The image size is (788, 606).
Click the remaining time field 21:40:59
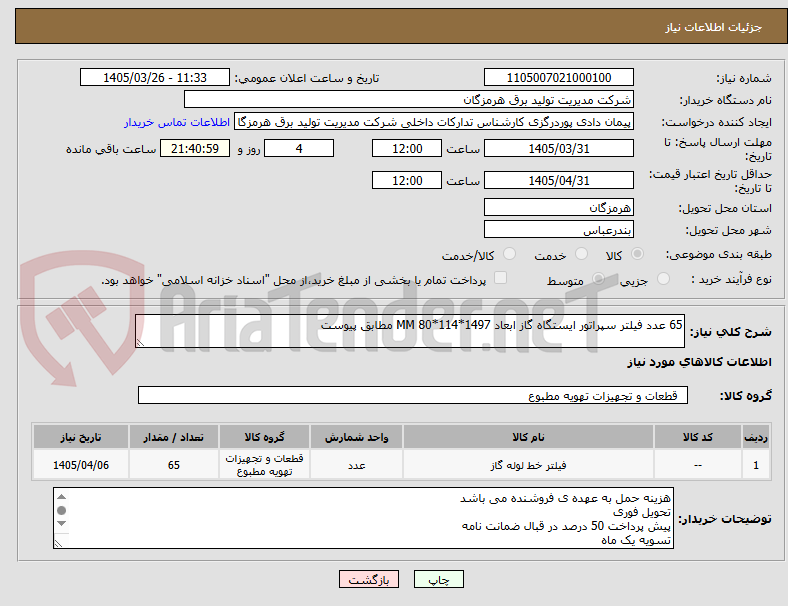tap(195, 149)
